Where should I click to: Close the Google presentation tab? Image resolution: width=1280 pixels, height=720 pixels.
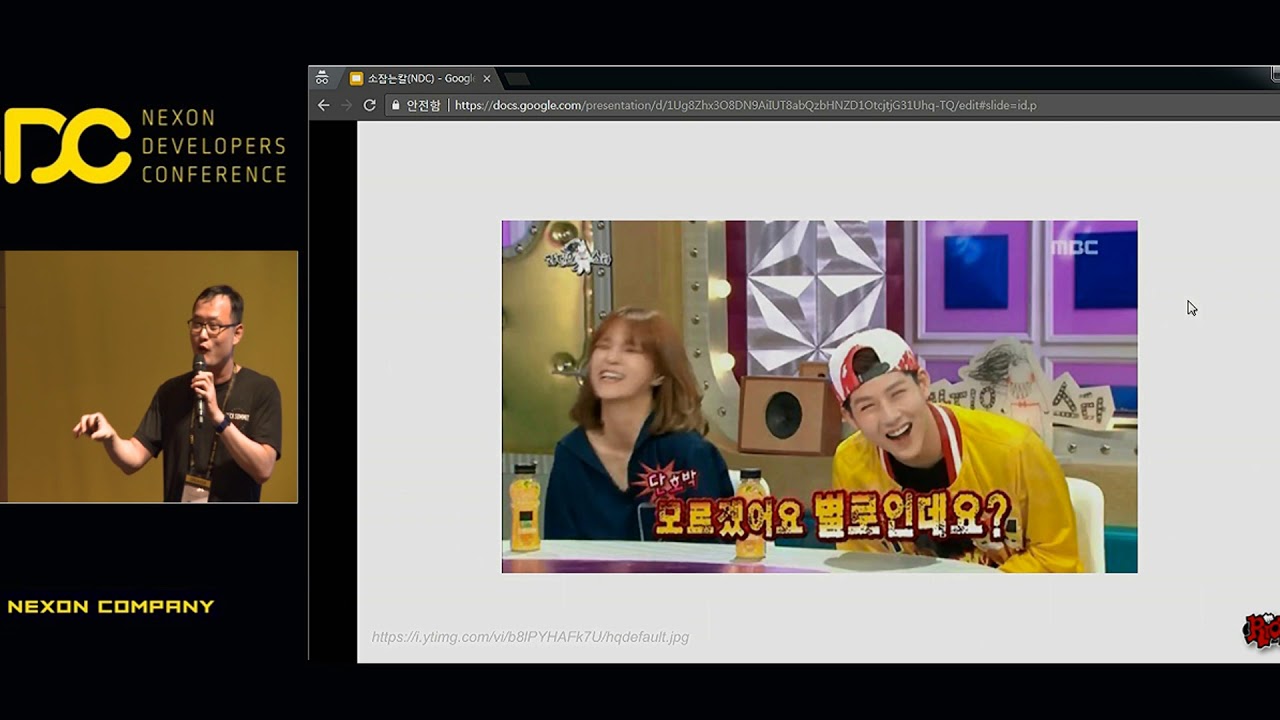(x=487, y=78)
